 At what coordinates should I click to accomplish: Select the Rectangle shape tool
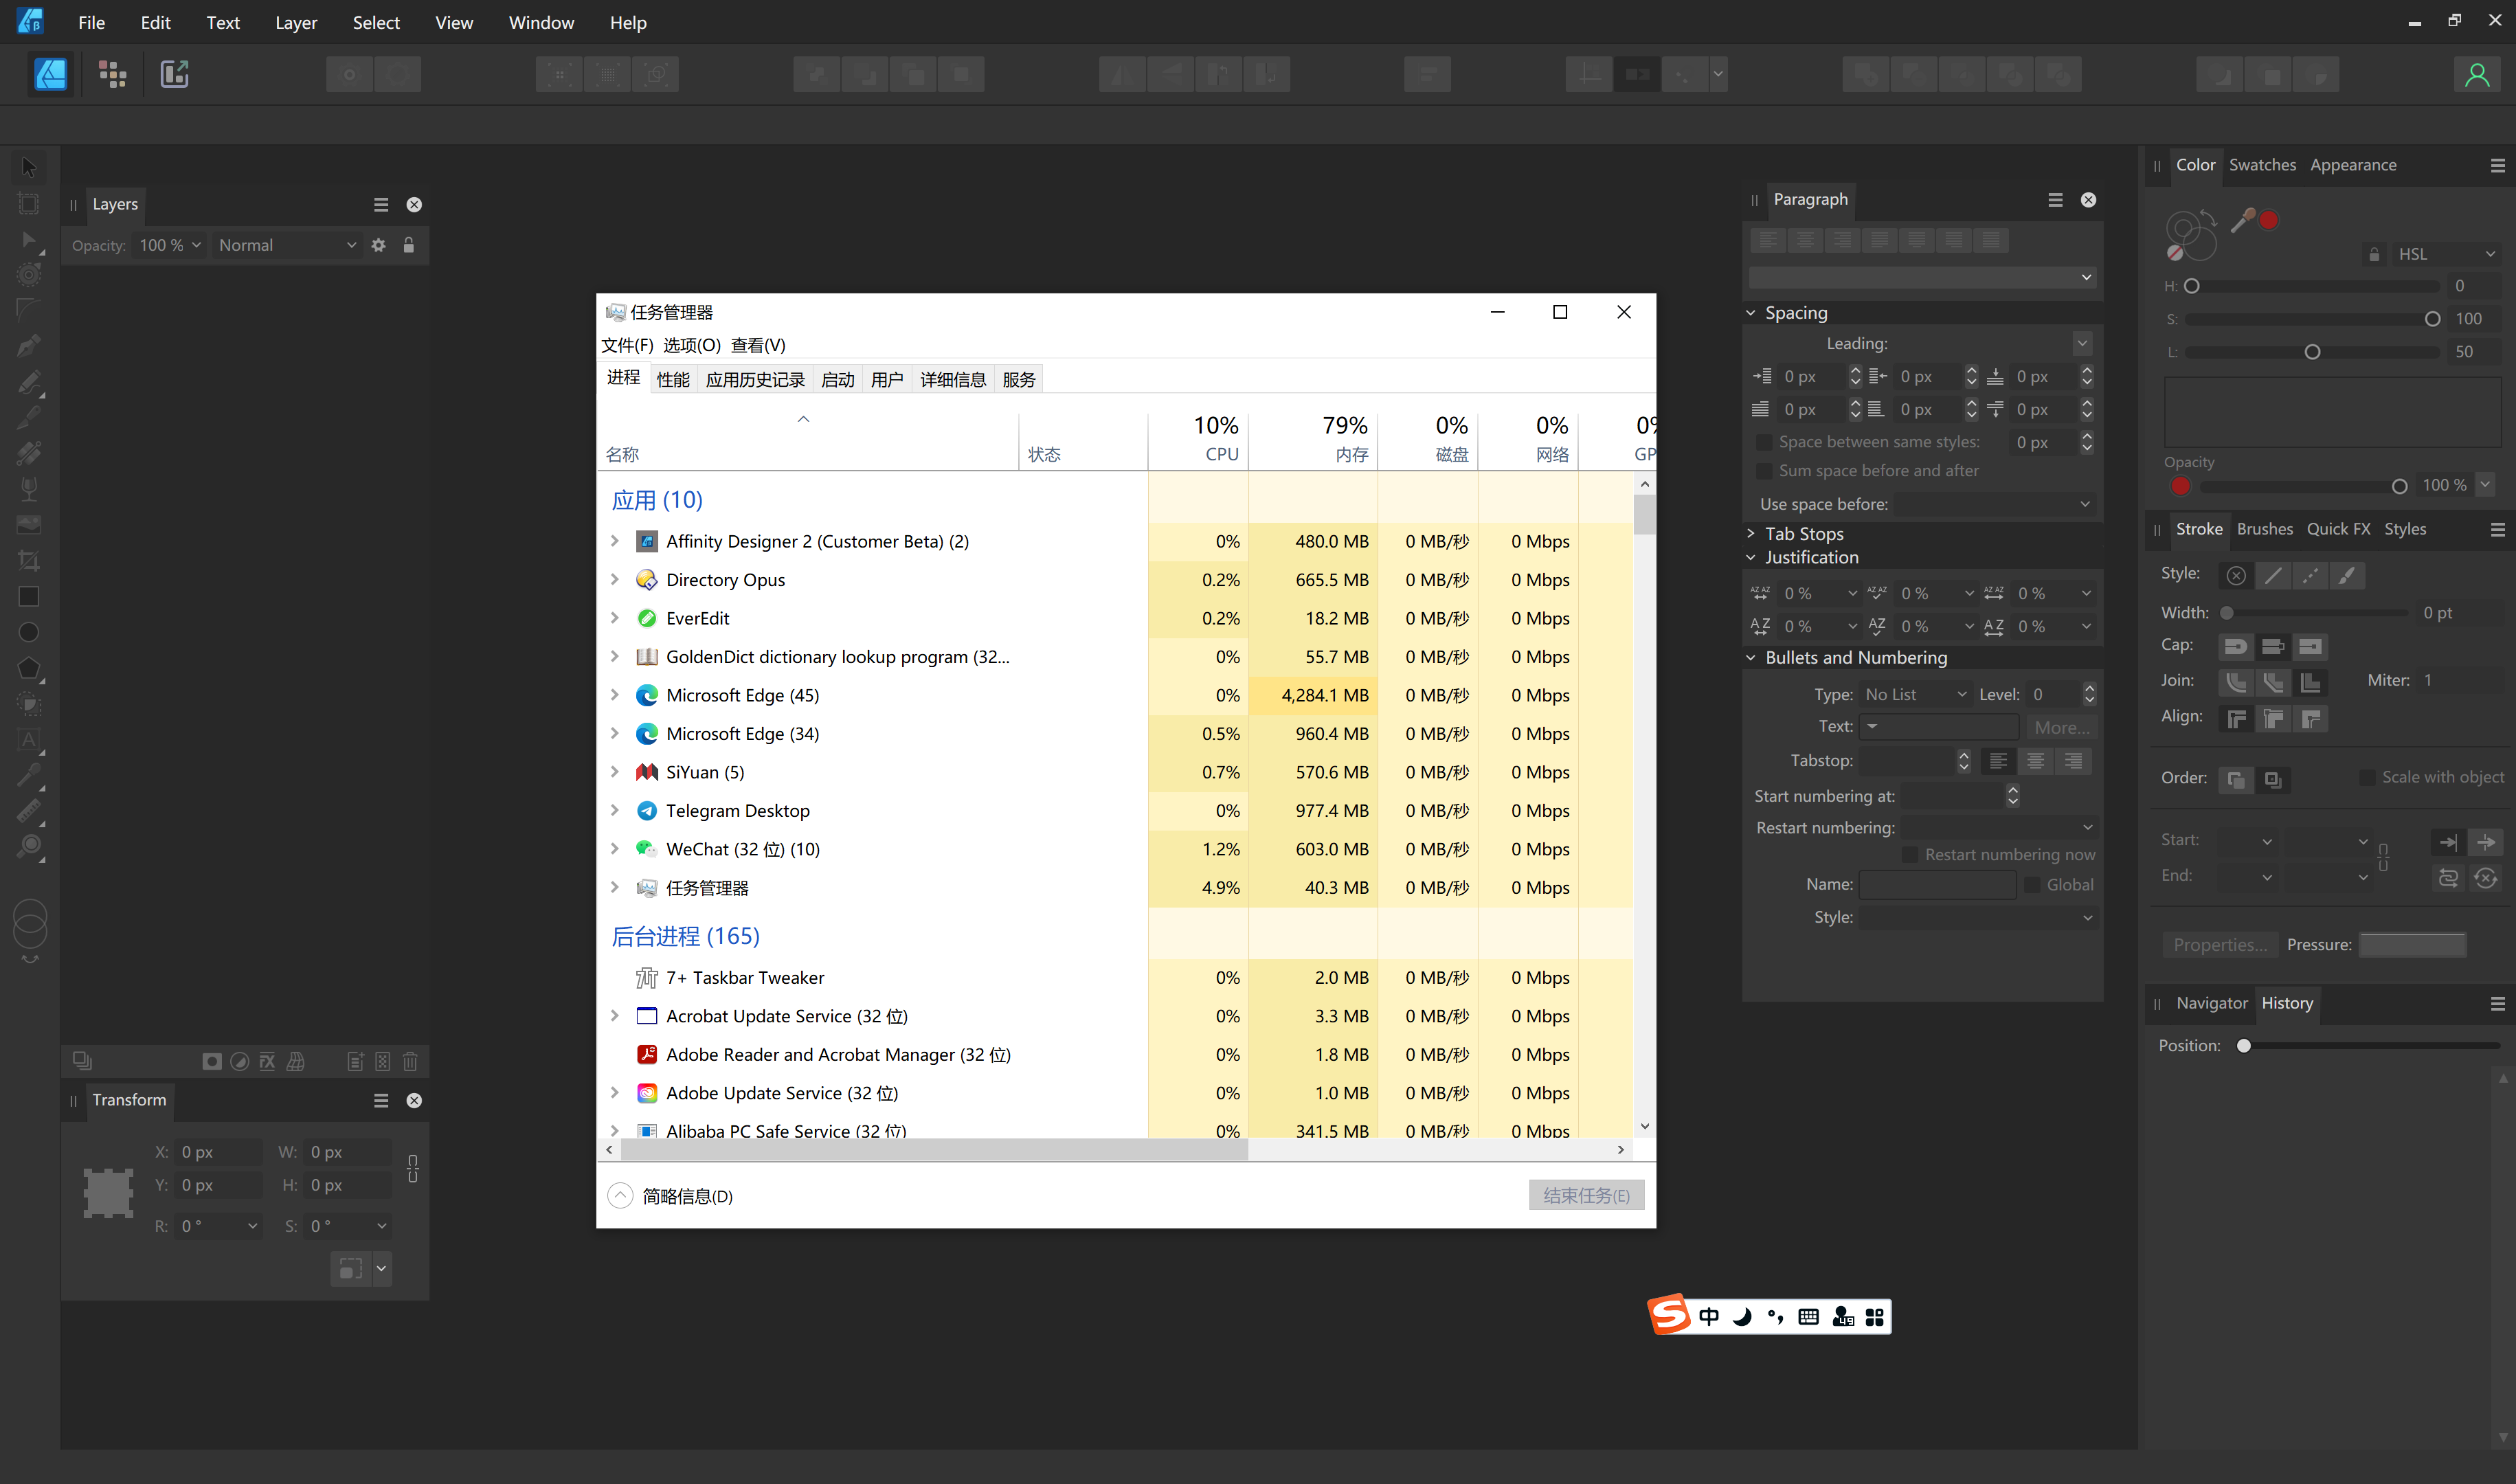coord(29,596)
